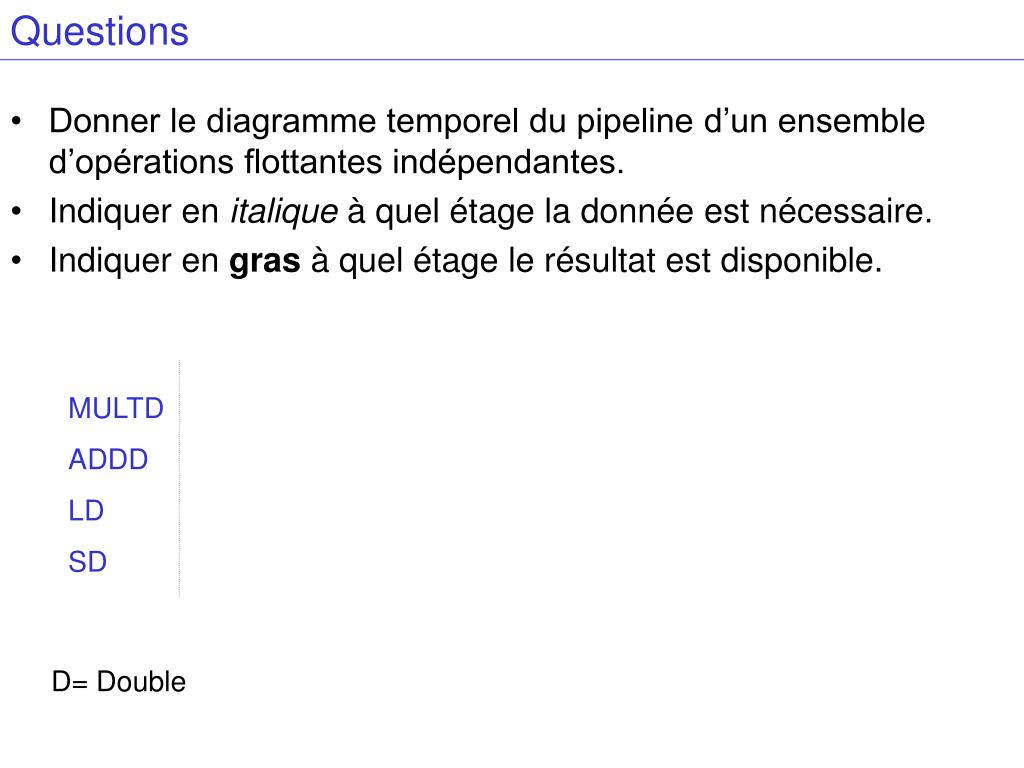This screenshot has height=768, width=1024.
Task: Click the SD instruction label
Action: tap(88, 562)
